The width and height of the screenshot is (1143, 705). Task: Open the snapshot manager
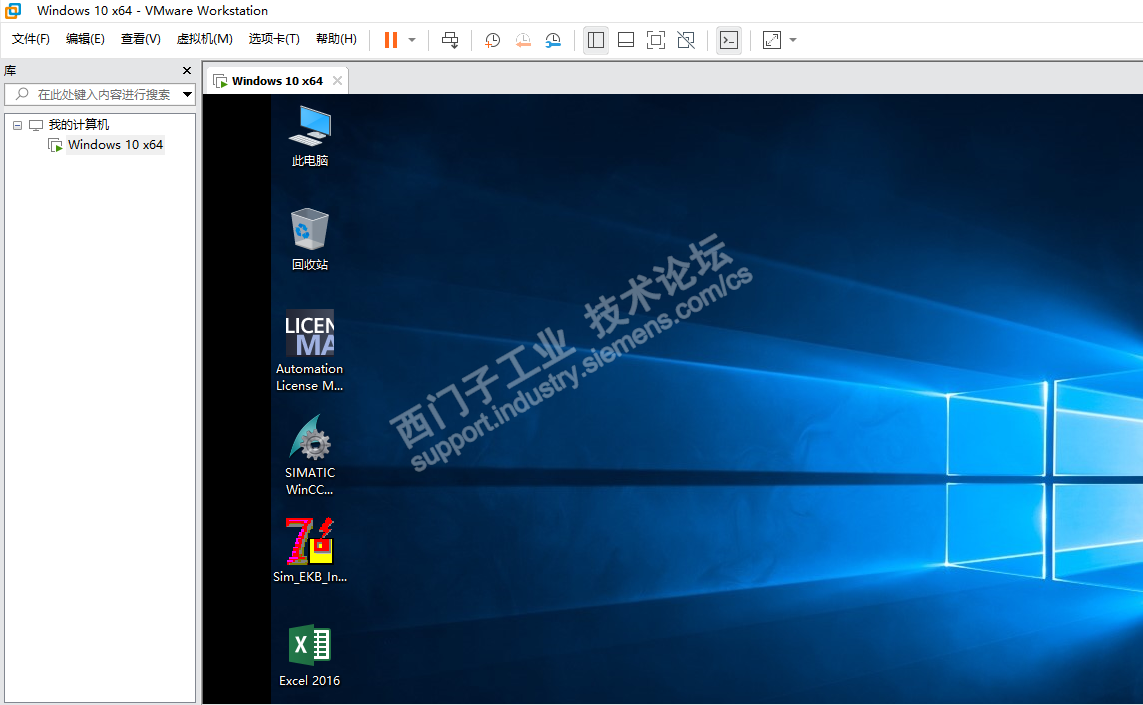click(x=553, y=40)
